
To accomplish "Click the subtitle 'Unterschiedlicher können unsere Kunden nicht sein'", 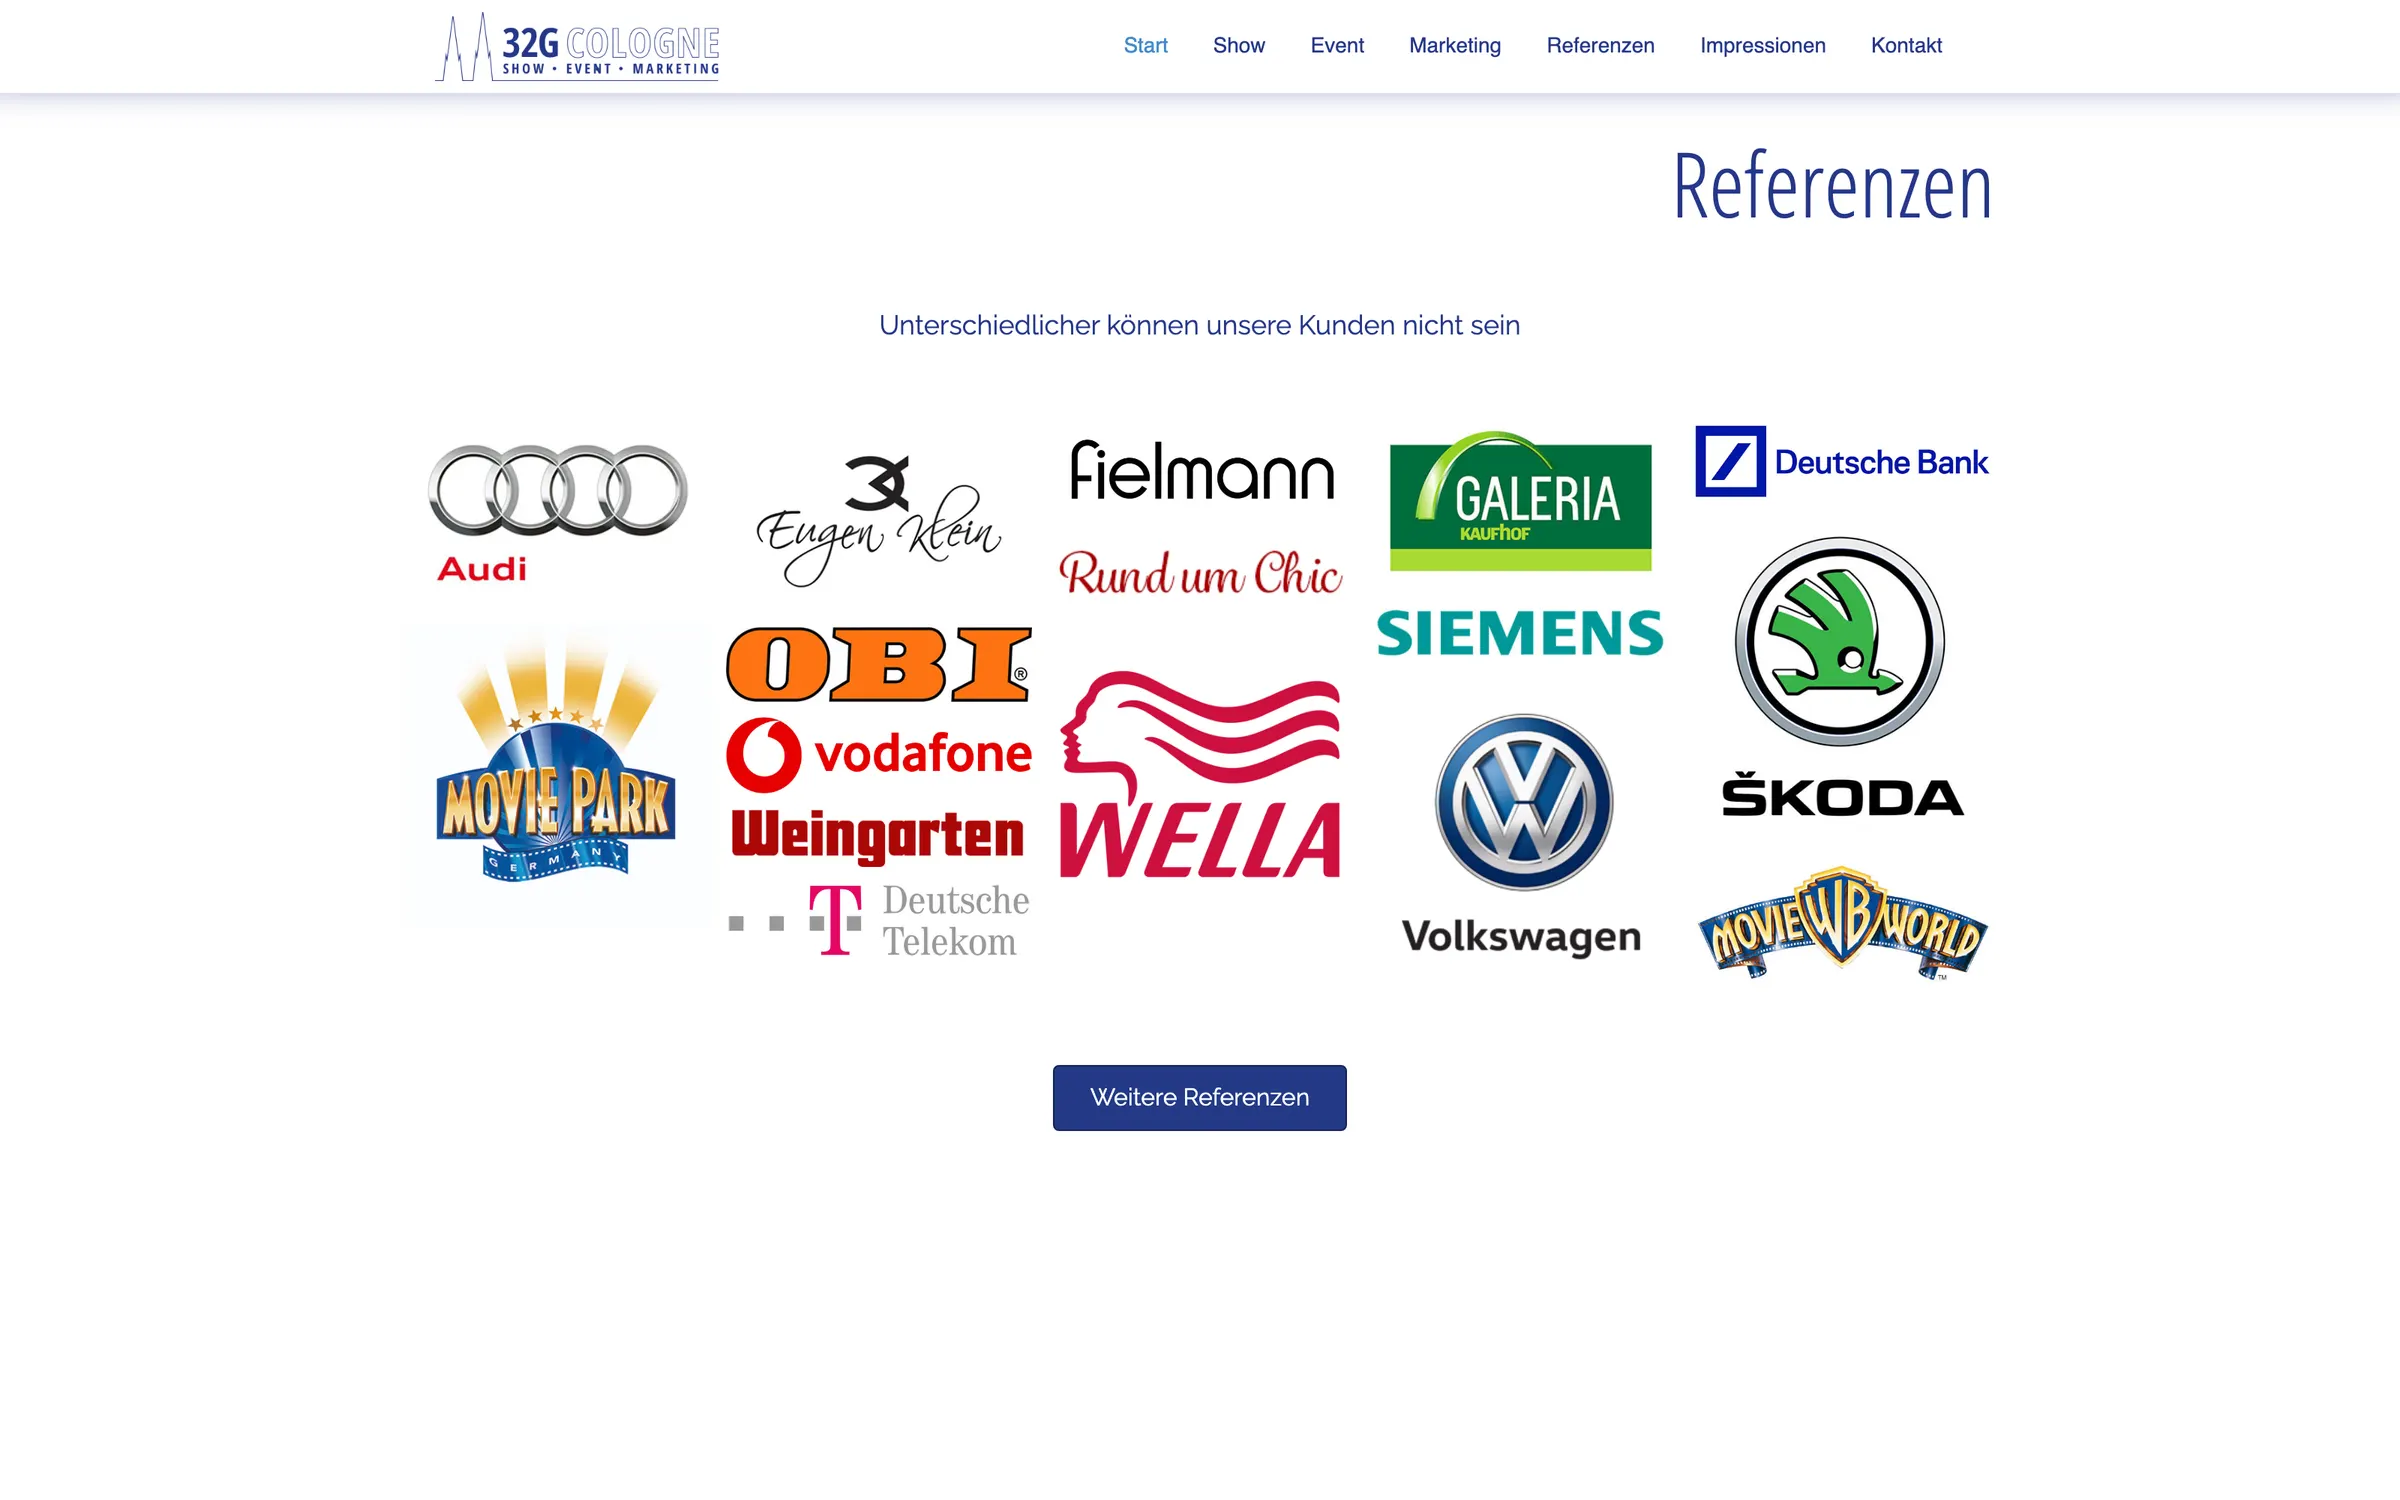I will click(x=1199, y=325).
